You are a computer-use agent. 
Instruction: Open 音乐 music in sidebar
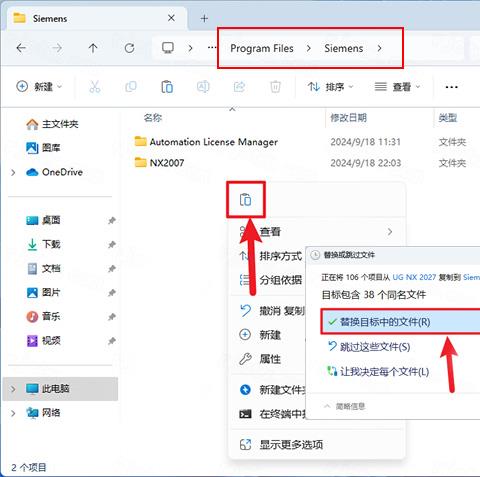(43, 316)
